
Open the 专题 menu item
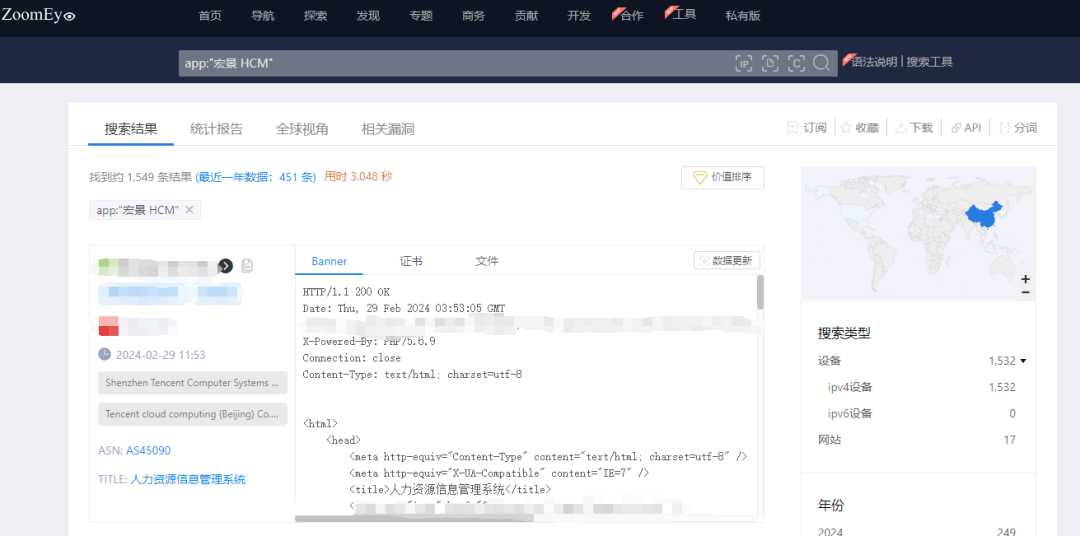(x=421, y=16)
